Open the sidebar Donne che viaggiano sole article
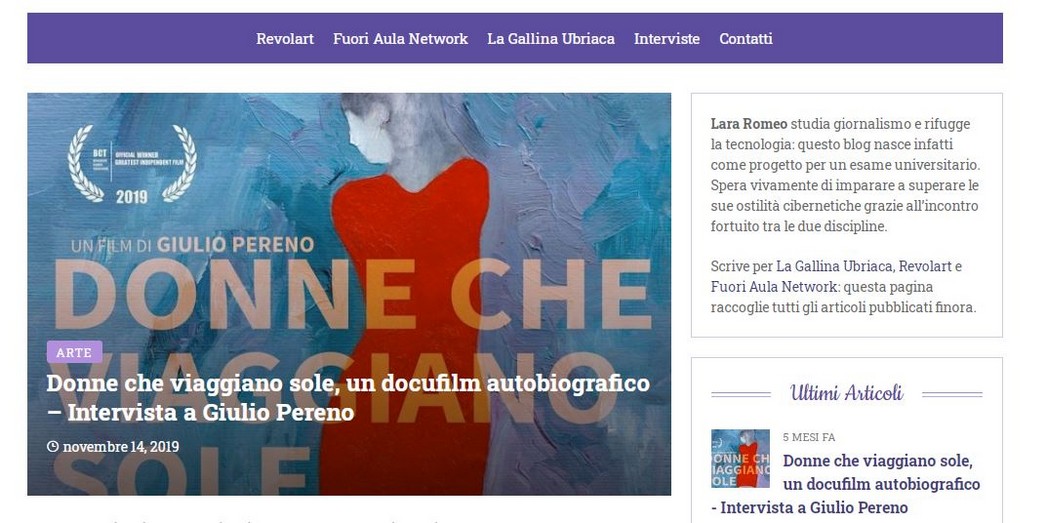Screen dimensions: 1046x523 846,484
